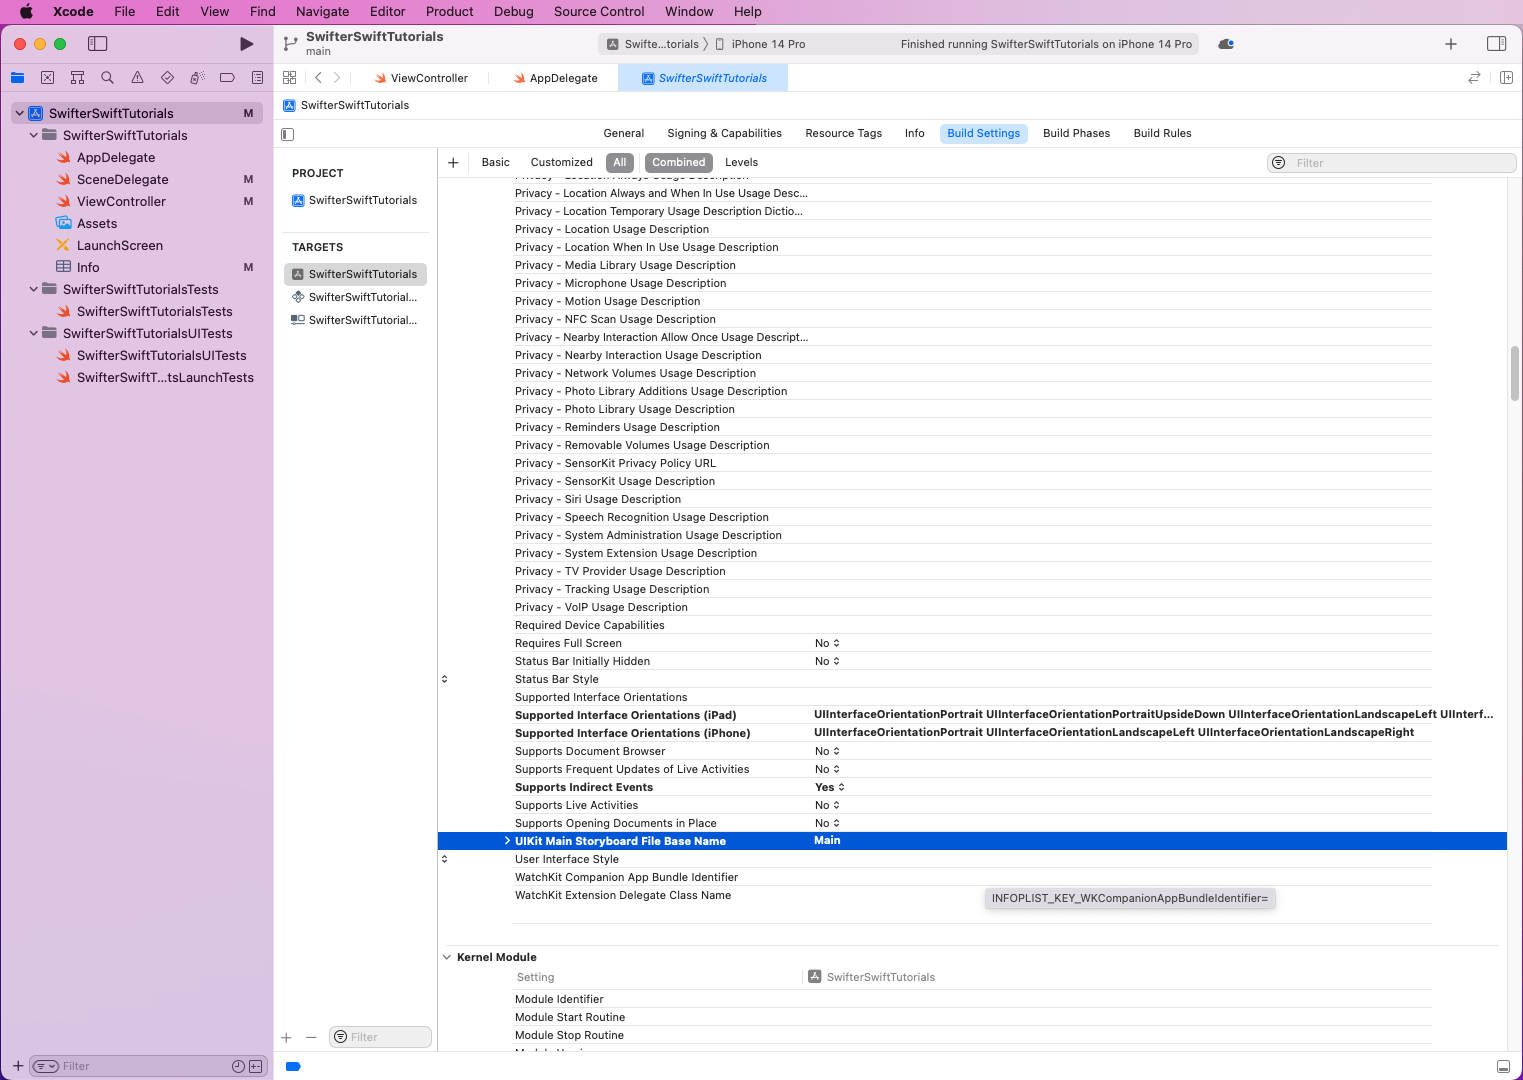Select the SceneDelegate file
Image resolution: width=1523 pixels, height=1080 pixels.
(x=123, y=179)
